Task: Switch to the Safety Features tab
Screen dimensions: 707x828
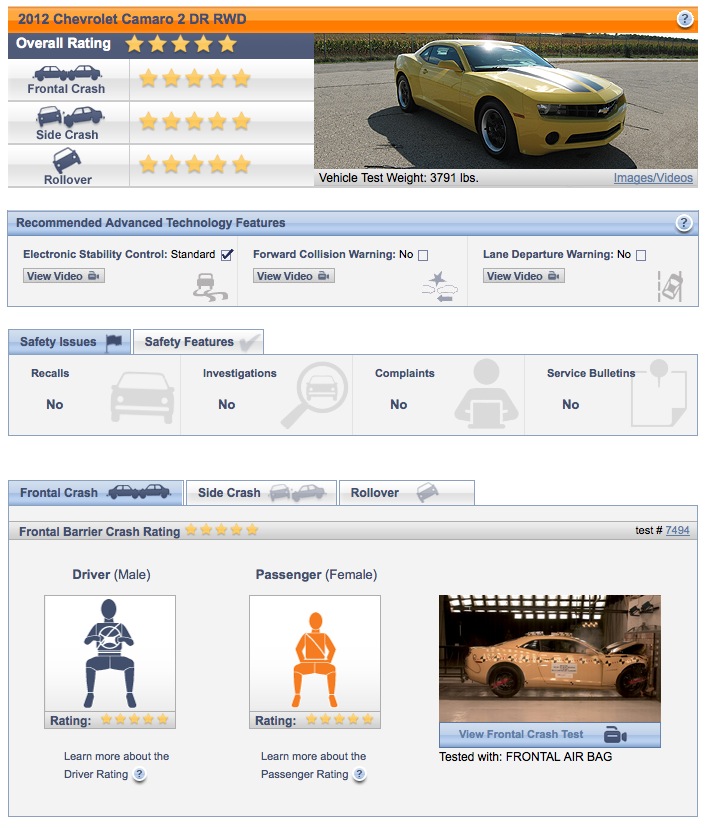Action: pyautogui.click(x=199, y=342)
